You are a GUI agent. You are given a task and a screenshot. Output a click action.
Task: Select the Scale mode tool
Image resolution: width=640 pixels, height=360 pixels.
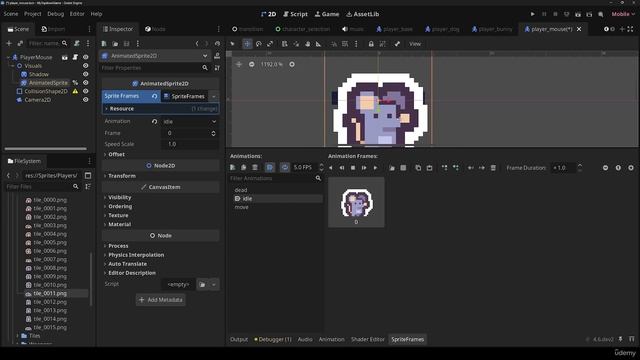point(270,44)
